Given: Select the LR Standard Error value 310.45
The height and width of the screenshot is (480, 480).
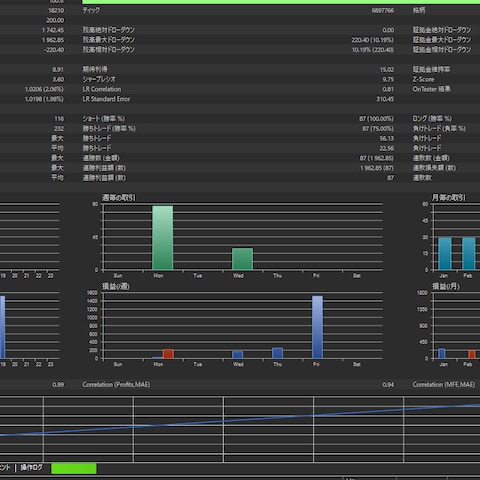Looking at the screenshot, I should [385, 99].
